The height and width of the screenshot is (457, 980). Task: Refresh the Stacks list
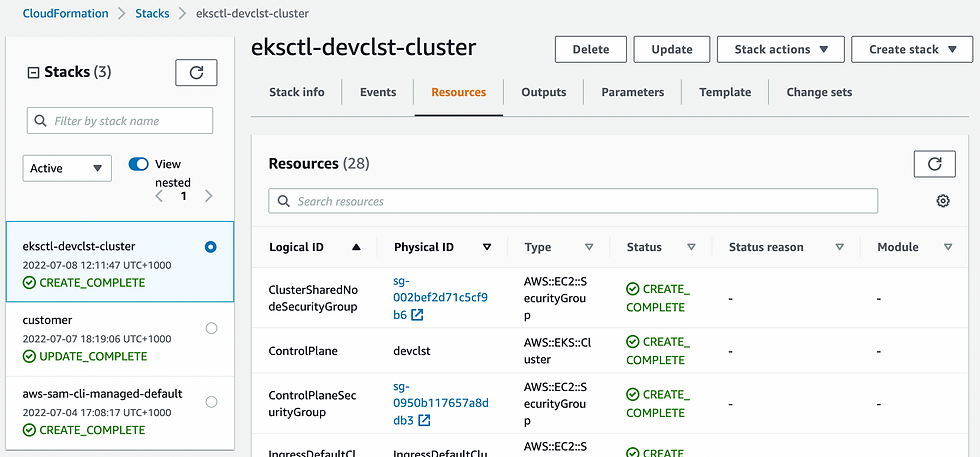click(196, 72)
